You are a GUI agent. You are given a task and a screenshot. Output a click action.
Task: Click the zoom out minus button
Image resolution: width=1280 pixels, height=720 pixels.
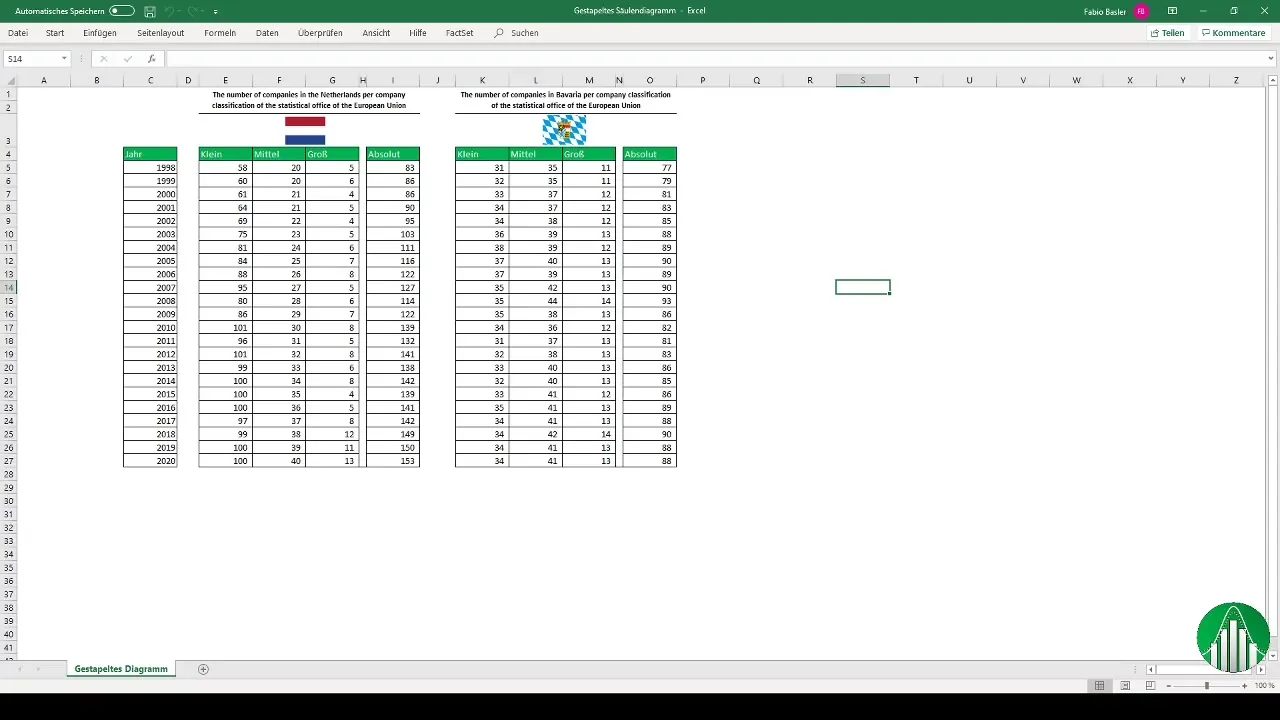(x=1169, y=686)
